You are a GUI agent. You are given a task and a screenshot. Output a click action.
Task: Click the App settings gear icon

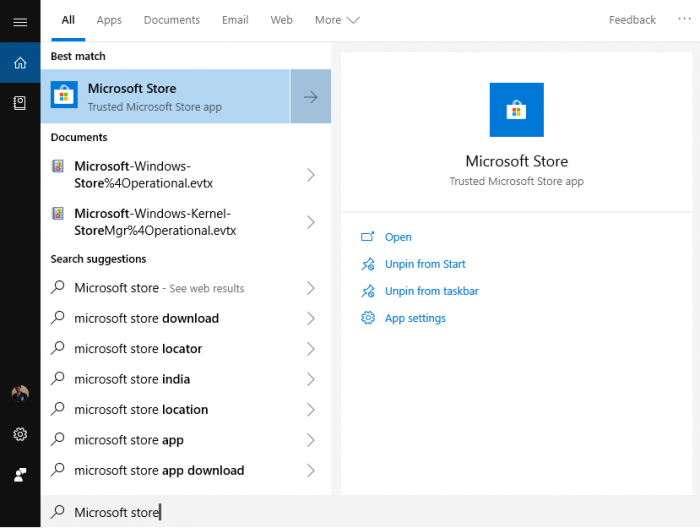(x=368, y=318)
